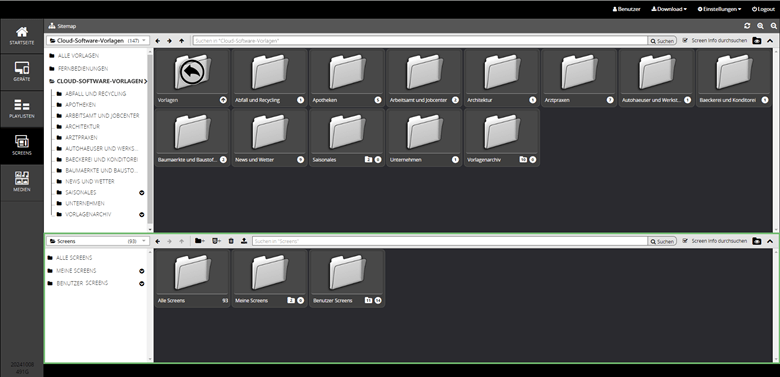780x377 pixels.
Task: Click back arrow in Cloud-Software-Vorlagen toolbar
Action: click(158, 41)
